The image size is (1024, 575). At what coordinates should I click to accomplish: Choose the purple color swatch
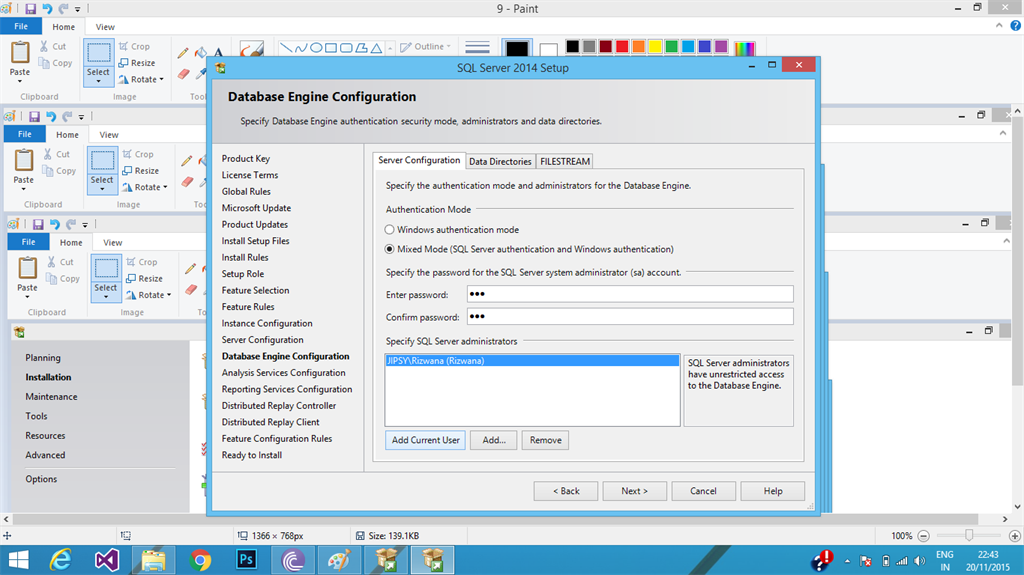tap(721, 46)
